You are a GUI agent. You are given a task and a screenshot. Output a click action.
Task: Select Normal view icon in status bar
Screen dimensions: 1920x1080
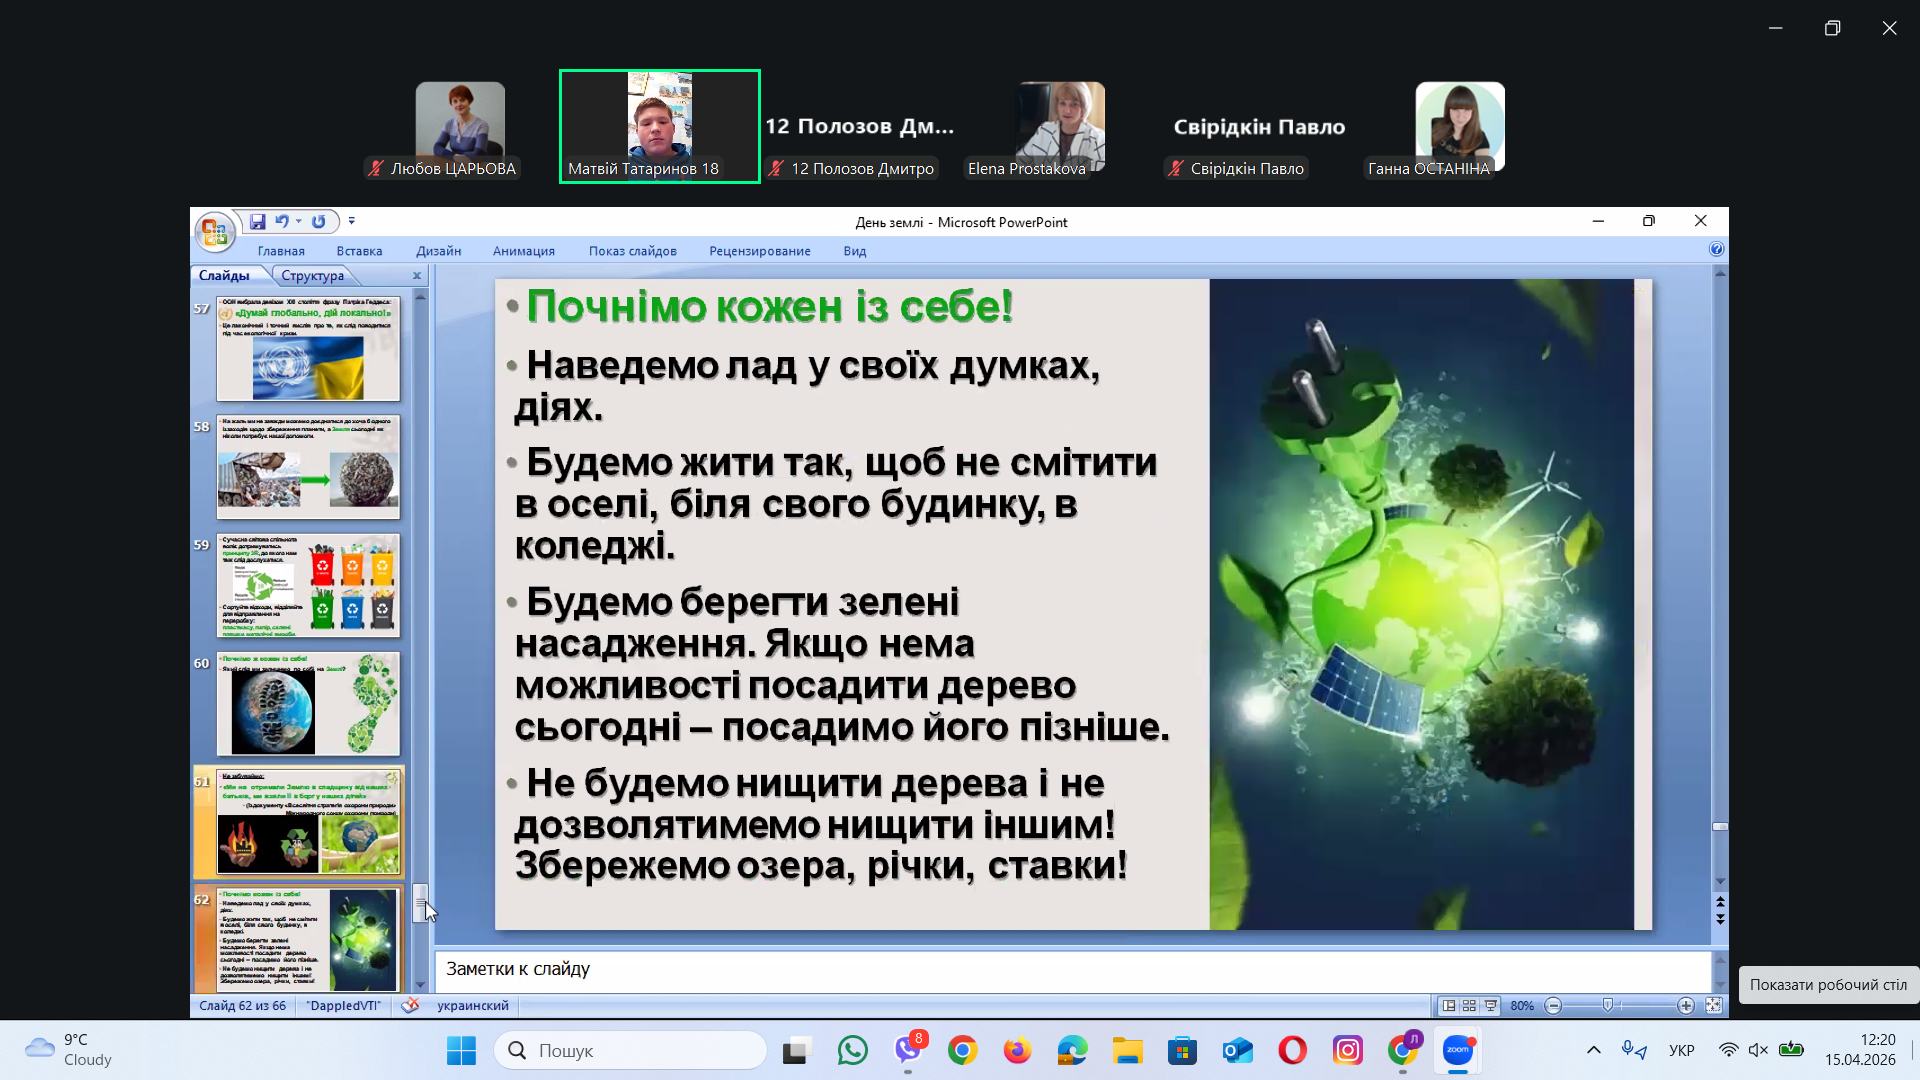coord(1448,1005)
